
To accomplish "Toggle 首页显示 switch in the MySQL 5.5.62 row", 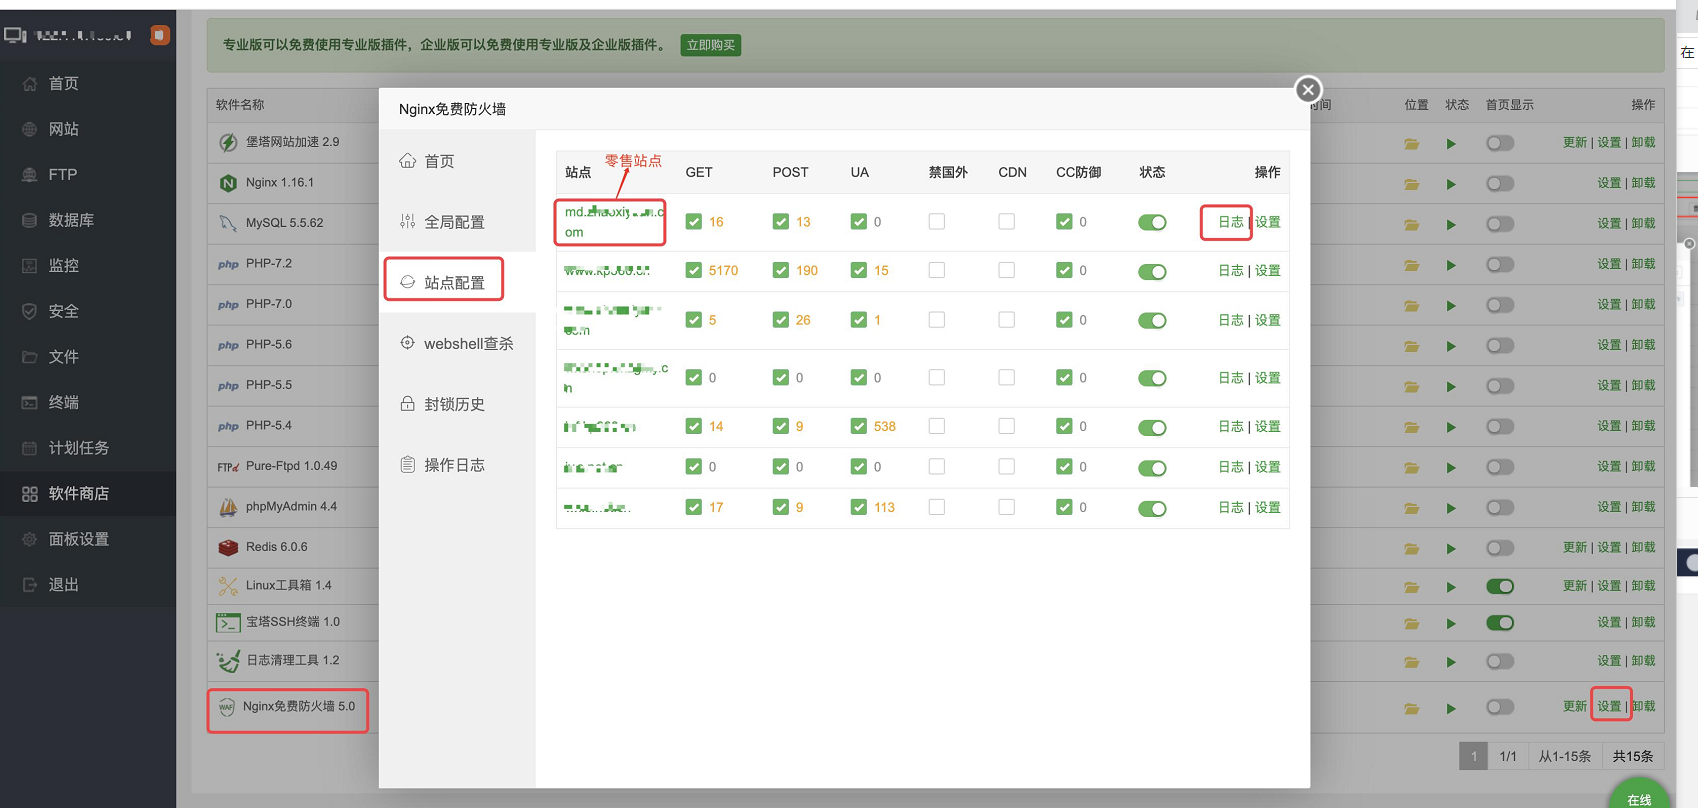I will click(x=1500, y=224).
